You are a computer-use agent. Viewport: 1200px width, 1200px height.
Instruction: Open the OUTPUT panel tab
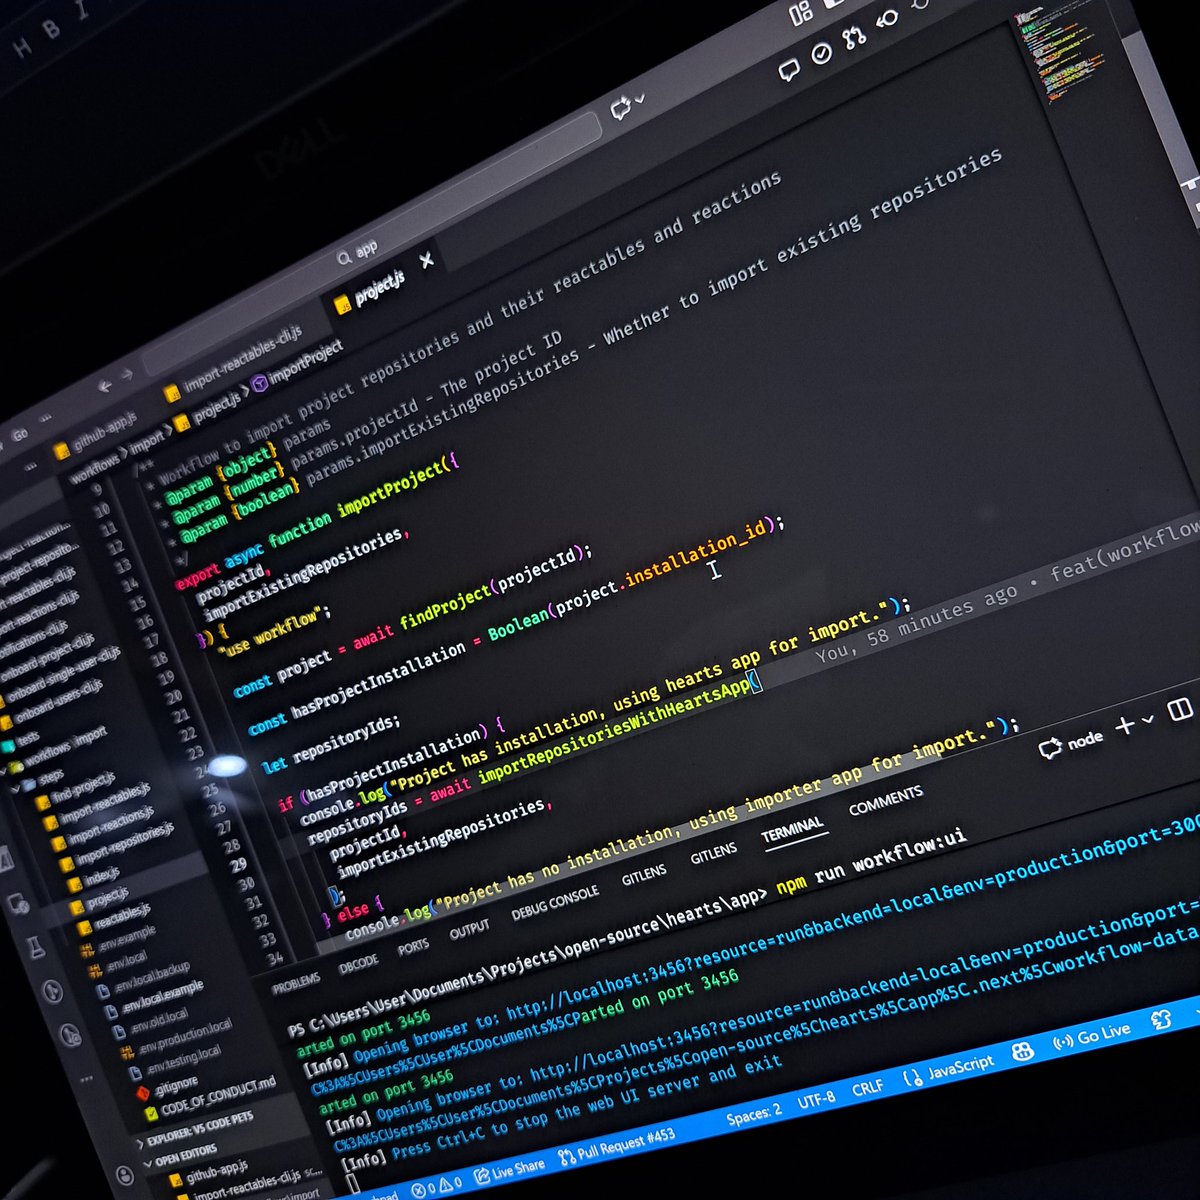pyautogui.click(x=469, y=931)
